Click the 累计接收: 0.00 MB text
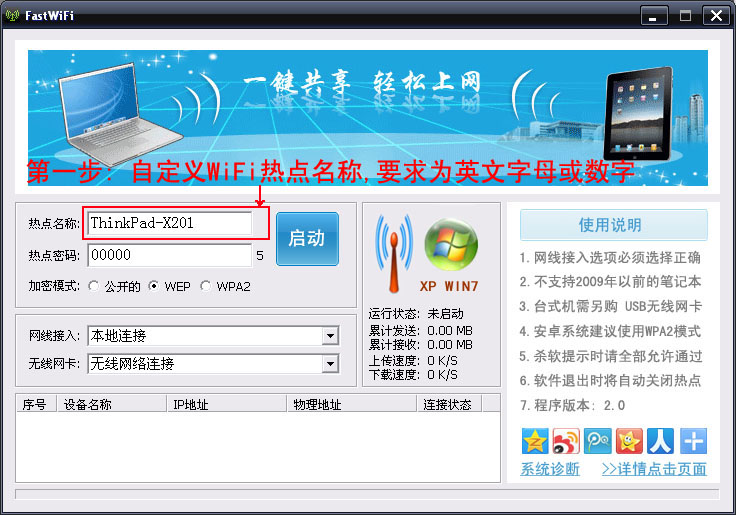Image resolution: width=736 pixels, height=515 pixels. [x=421, y=345]
